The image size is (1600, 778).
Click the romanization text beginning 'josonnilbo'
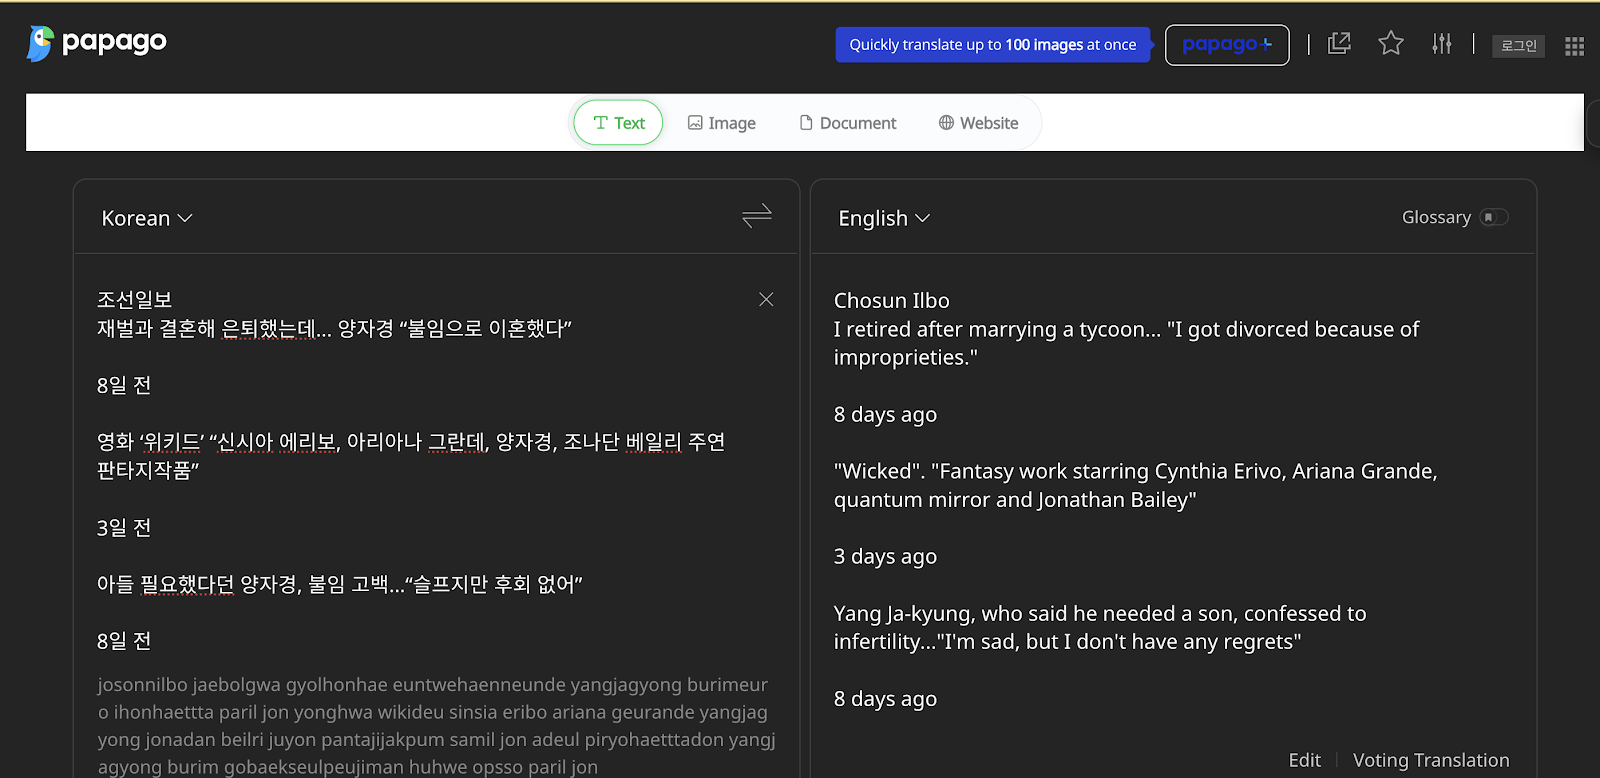point(436,726)
